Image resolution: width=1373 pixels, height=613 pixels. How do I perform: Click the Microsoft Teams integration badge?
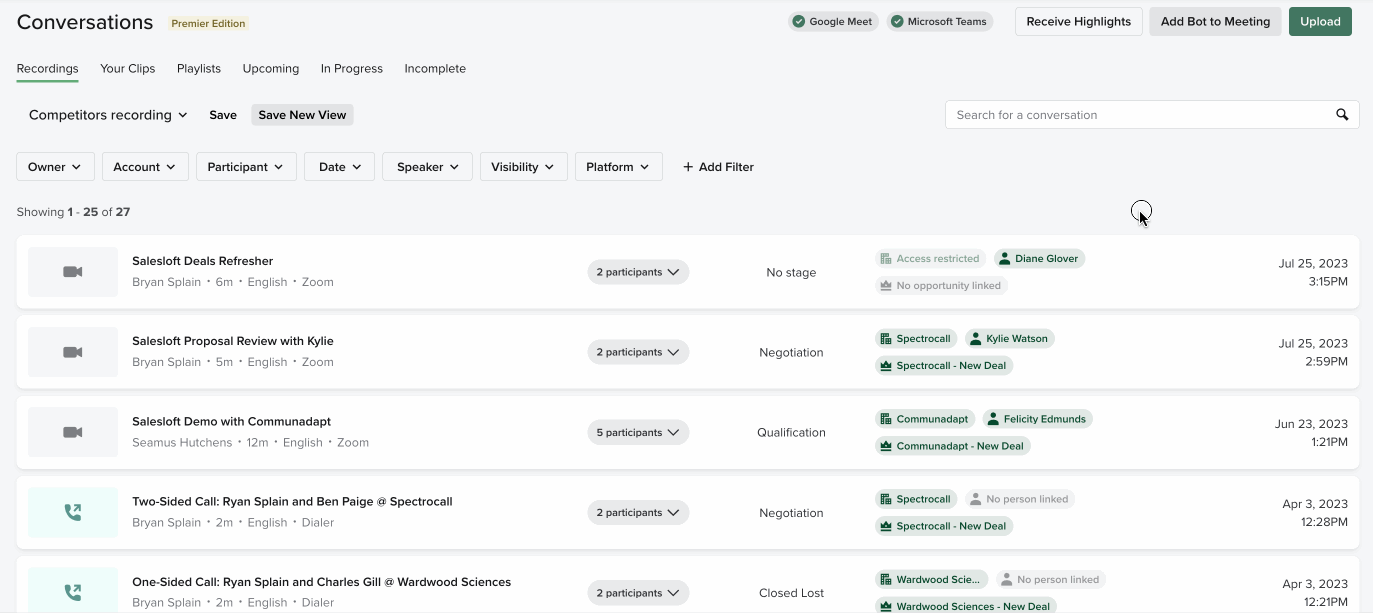click(939, 21)
